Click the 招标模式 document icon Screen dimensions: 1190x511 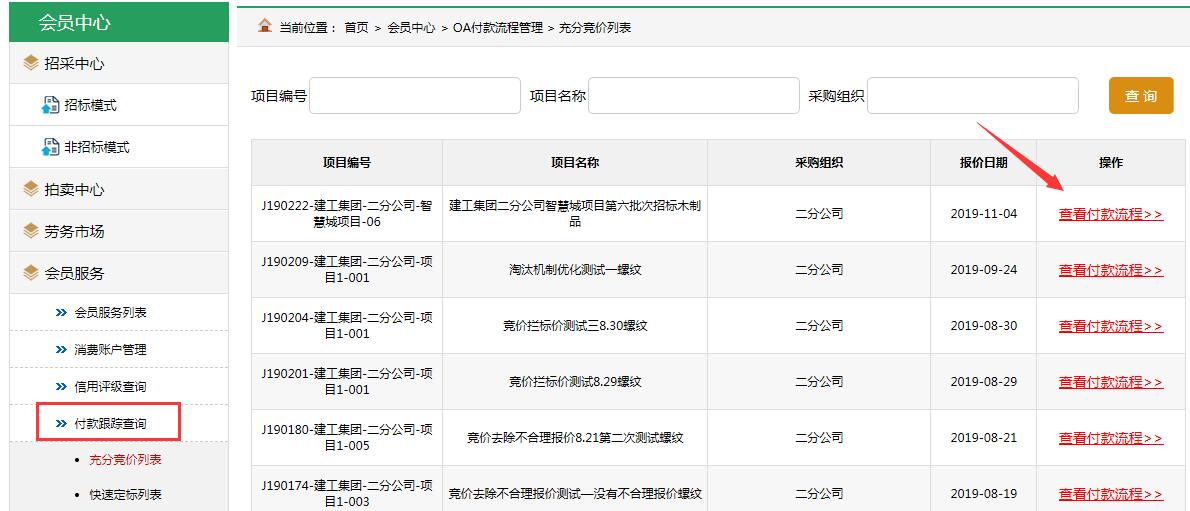[x=50, y=105]
